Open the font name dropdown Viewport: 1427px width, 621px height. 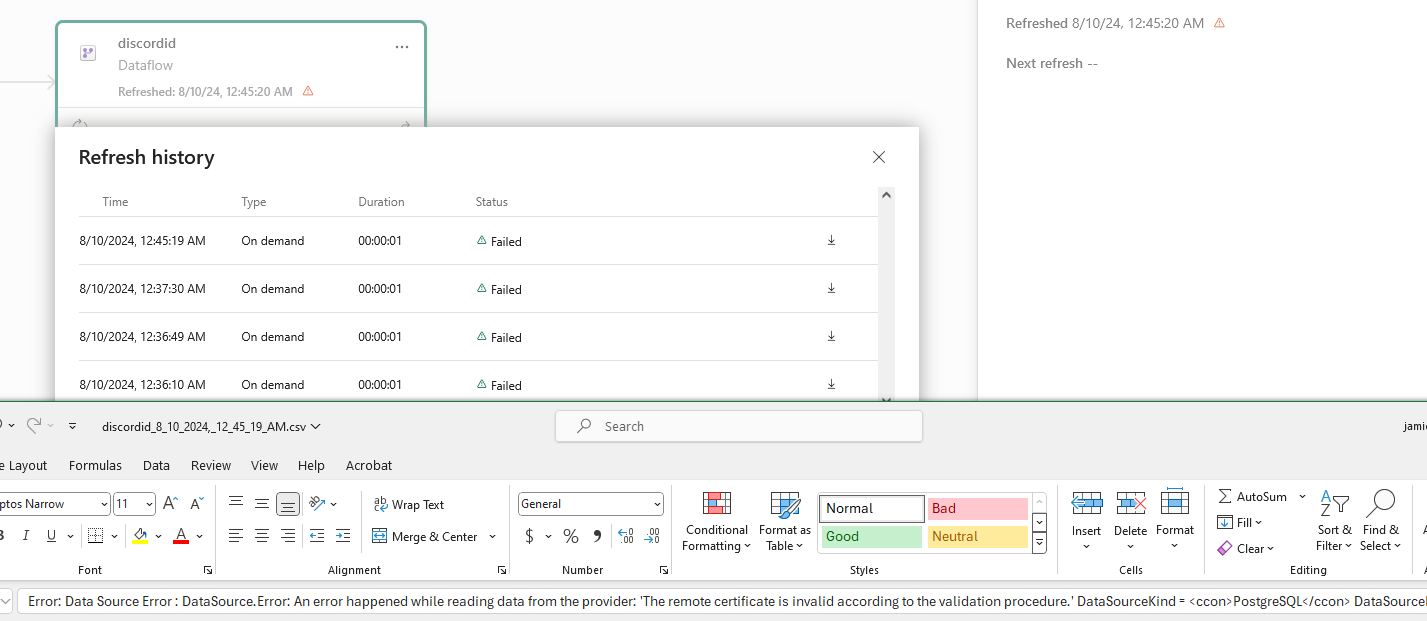[x=104, y=504]
